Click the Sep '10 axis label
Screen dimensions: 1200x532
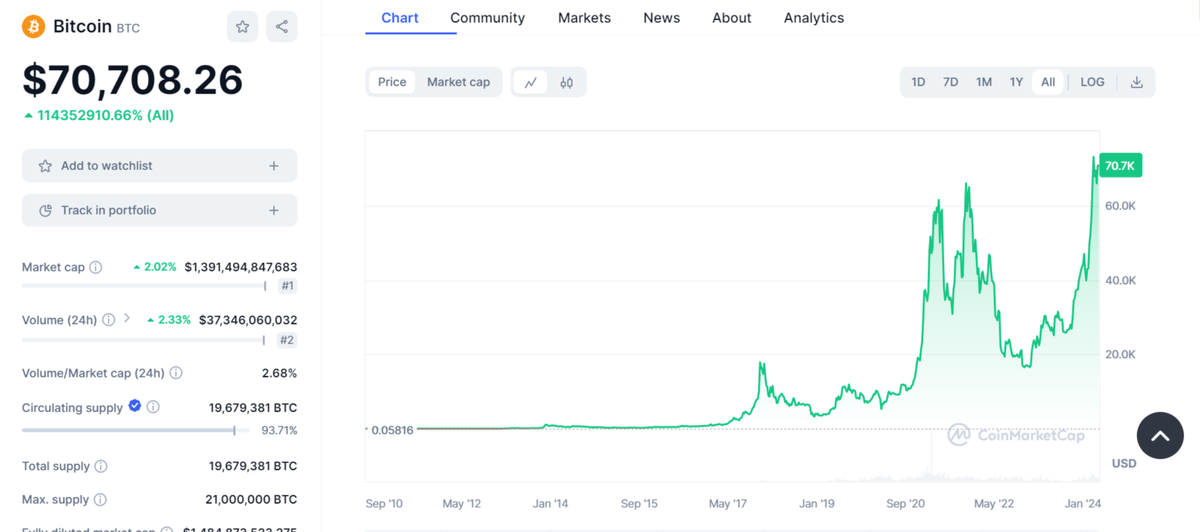point(384,503)
